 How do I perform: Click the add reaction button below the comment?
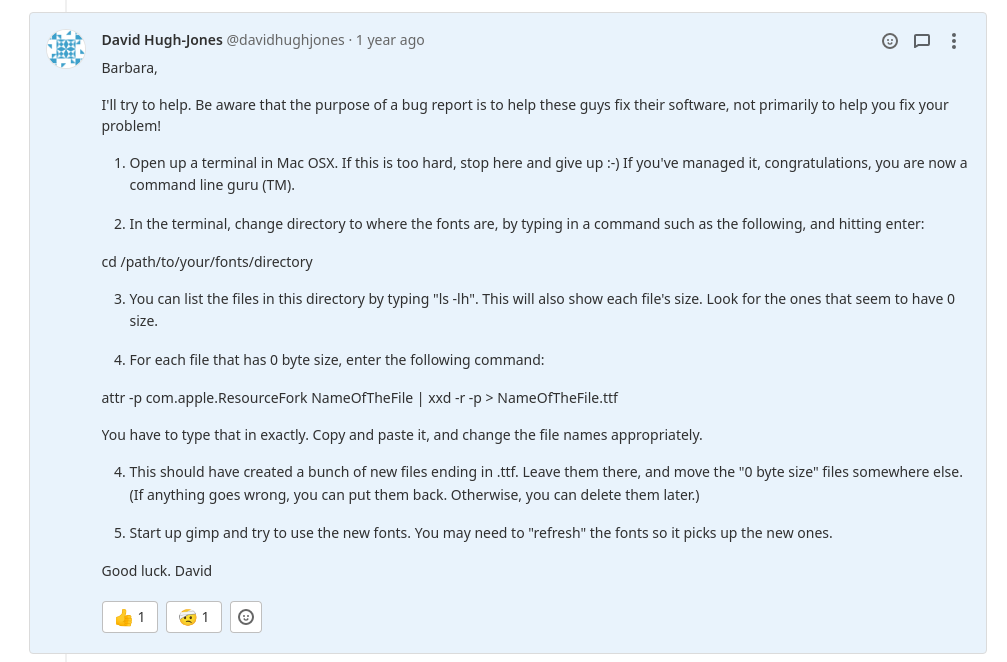[246, 617]
